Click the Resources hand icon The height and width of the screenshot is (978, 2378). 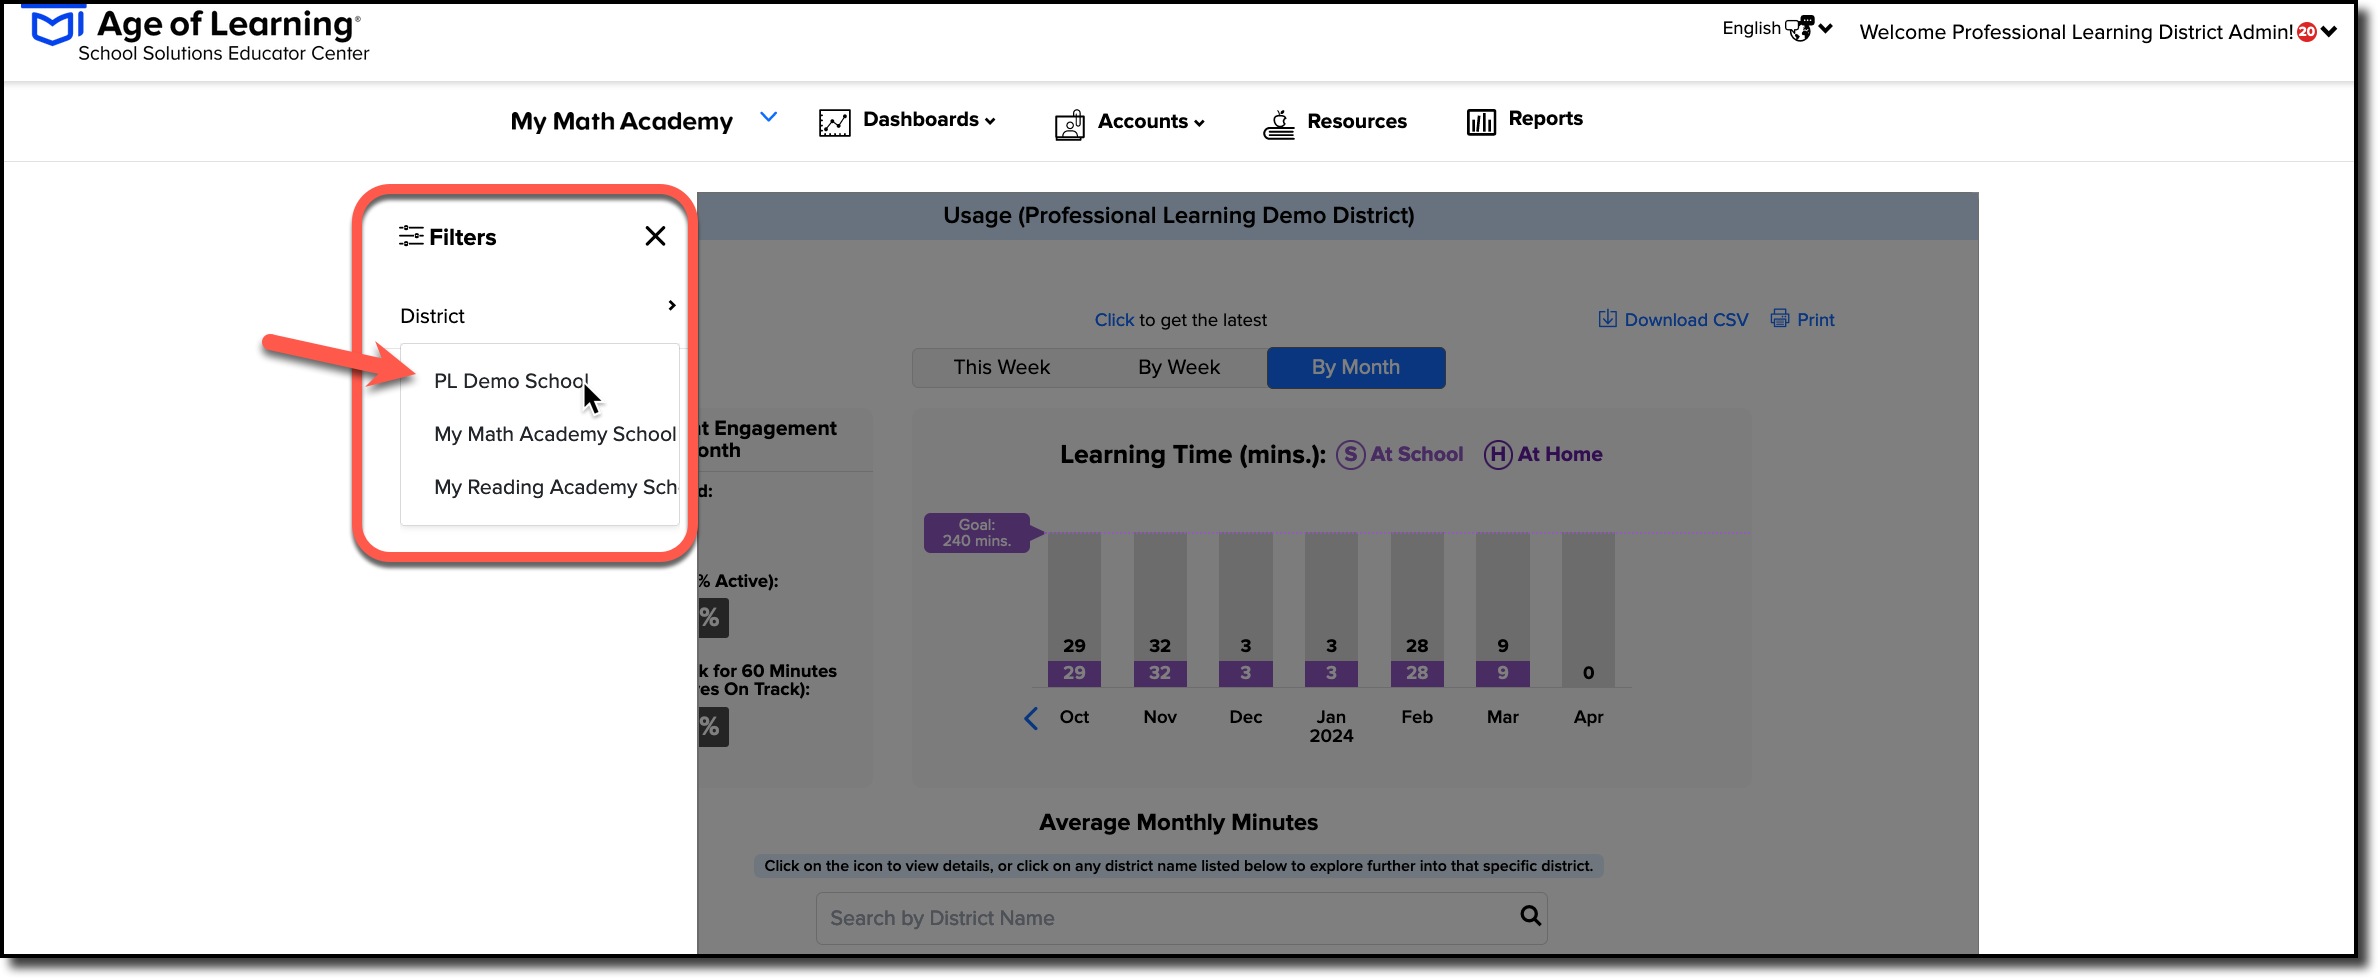(1278, 124)
